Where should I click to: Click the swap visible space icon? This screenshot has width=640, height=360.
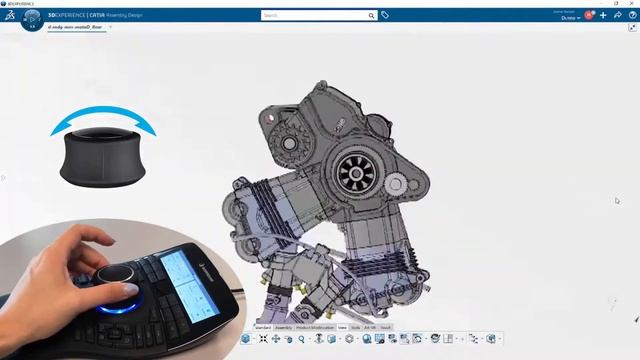[x=404, y=339]
